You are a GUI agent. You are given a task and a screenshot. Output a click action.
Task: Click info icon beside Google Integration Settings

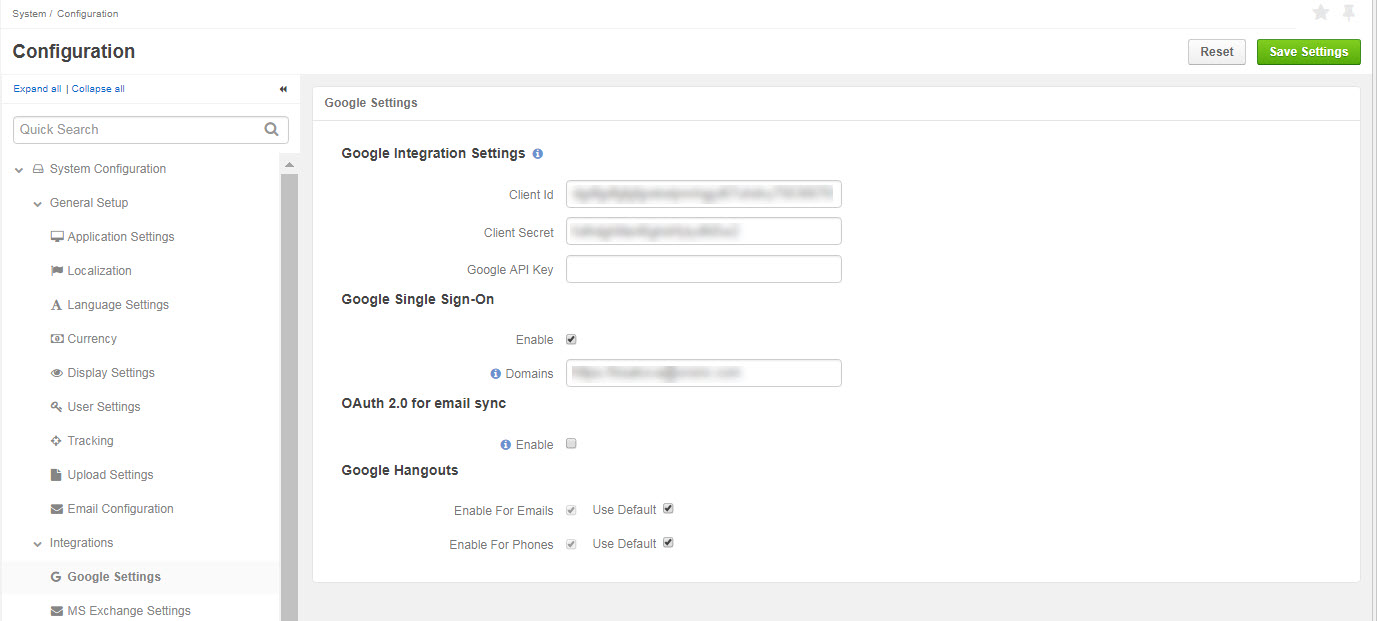tap(538, 154)
